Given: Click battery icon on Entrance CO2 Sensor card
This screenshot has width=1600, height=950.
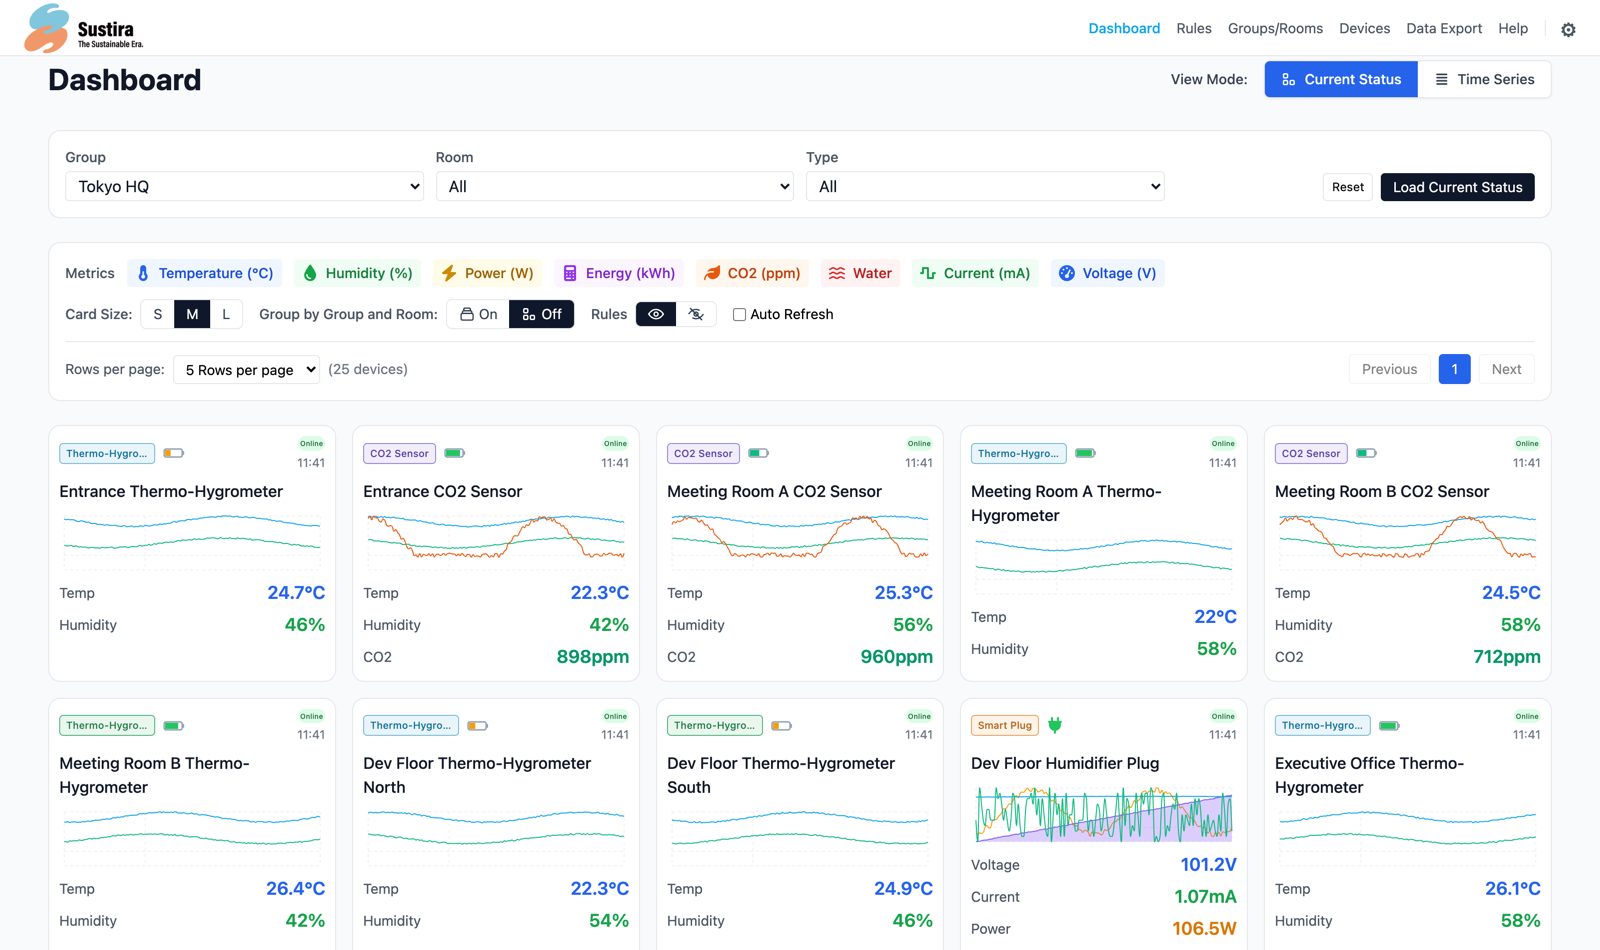Looking at the screenshot, I should pos(455,453).
